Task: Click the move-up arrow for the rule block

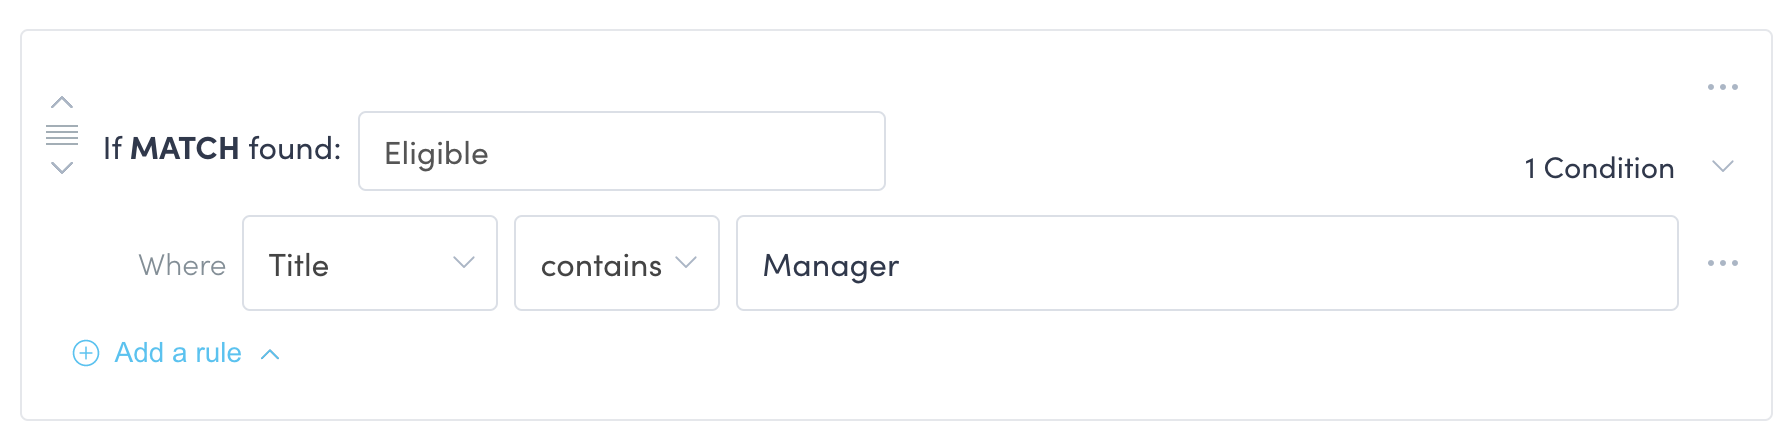Action: (x=62, y=102)
